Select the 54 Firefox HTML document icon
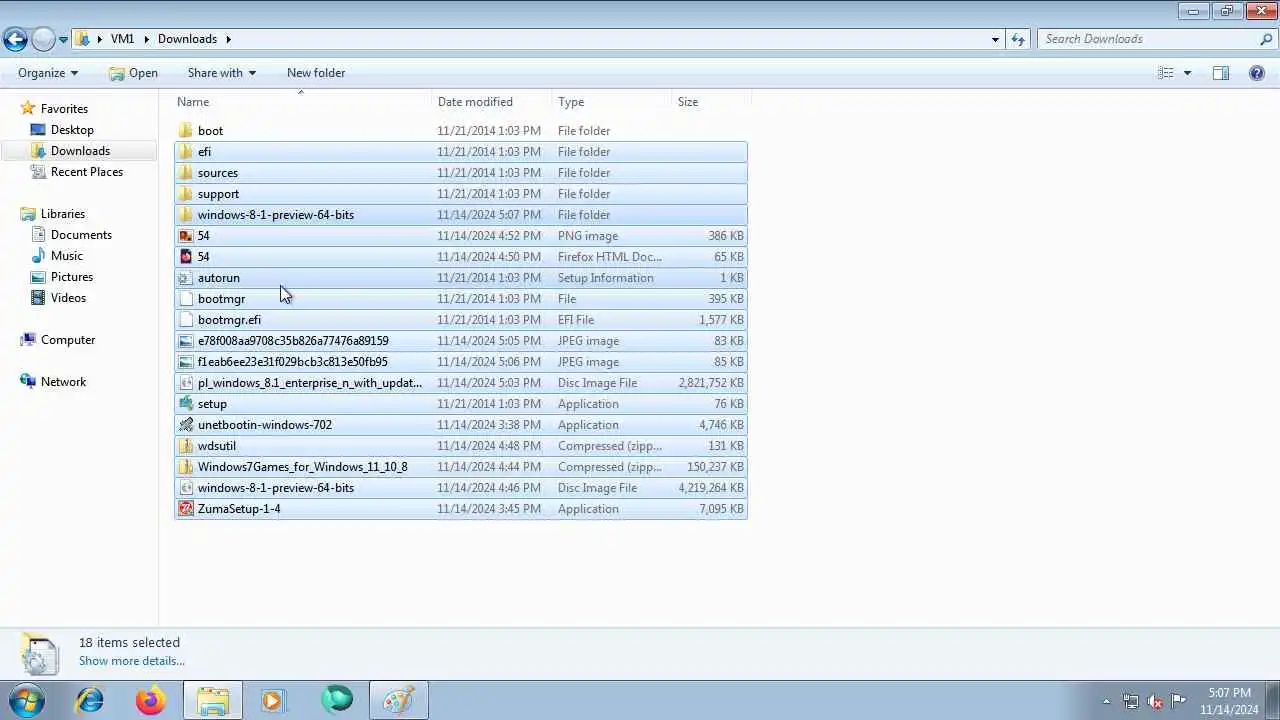Screen dimensions: 1280x720 tap(186, 257)
